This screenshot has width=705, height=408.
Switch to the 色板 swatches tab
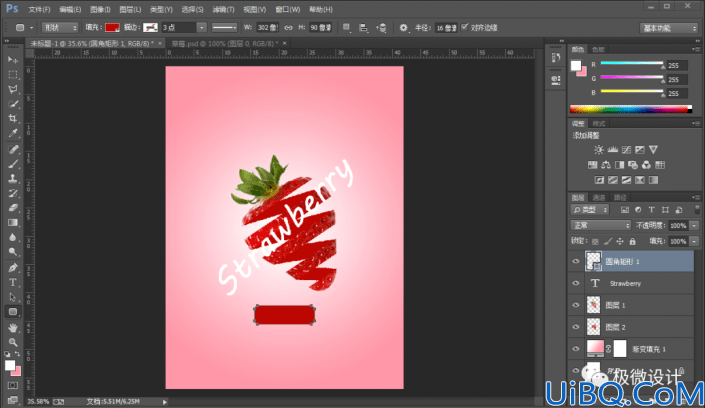[x=598, y=49]
